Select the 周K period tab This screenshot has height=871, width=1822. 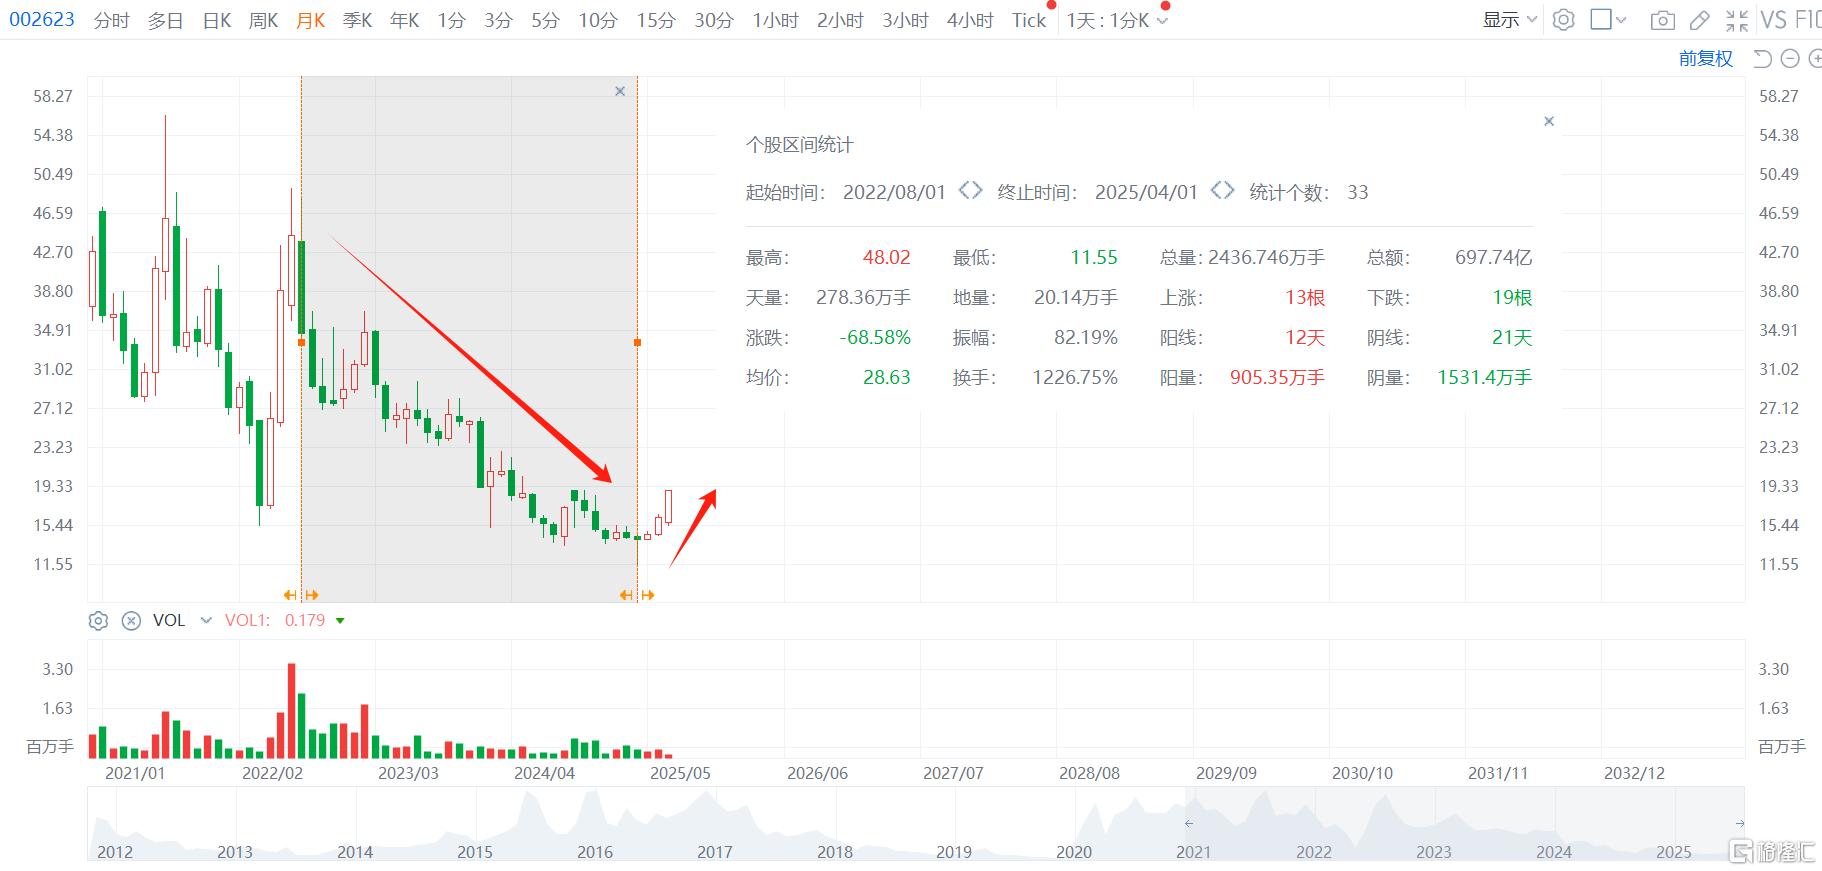264,21
